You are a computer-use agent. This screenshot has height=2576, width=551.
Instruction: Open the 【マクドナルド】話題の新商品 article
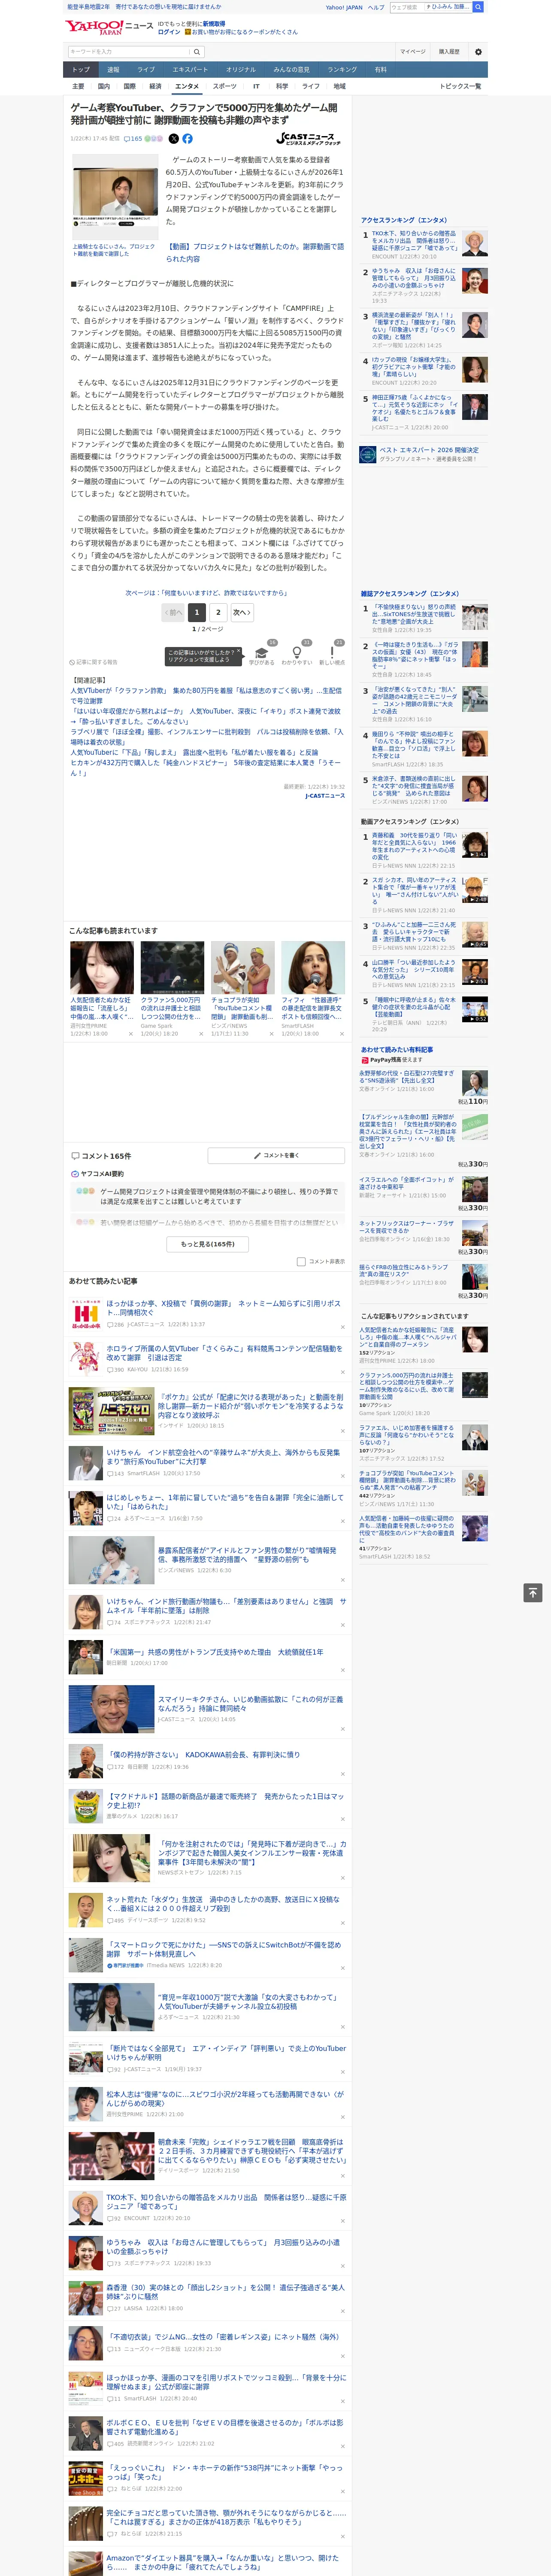[x=225, y=1801]
